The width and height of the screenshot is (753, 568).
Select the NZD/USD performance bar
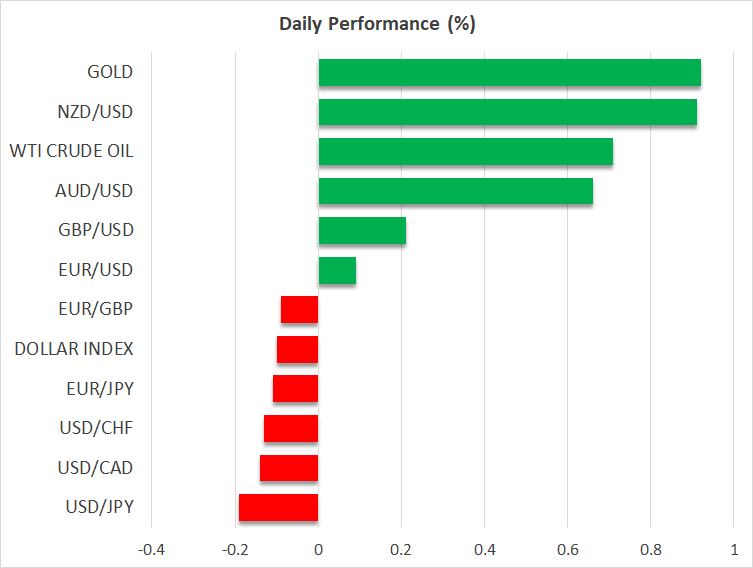coord(507,113)
